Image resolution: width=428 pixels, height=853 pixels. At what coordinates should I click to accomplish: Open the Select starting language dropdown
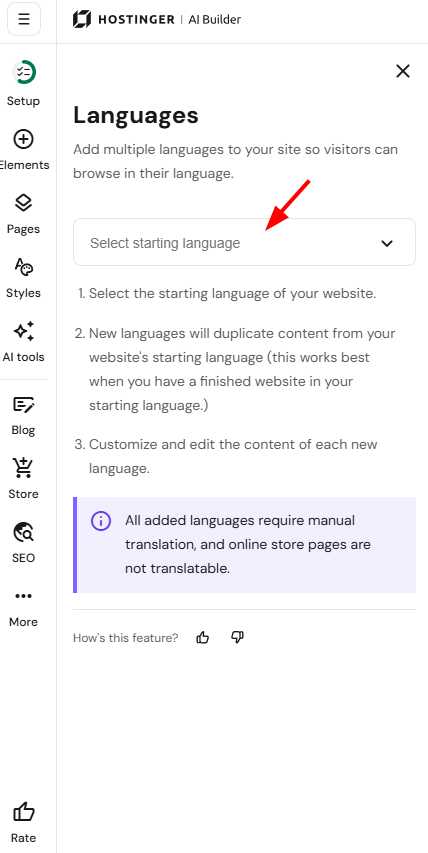click(x=244, y=242)
